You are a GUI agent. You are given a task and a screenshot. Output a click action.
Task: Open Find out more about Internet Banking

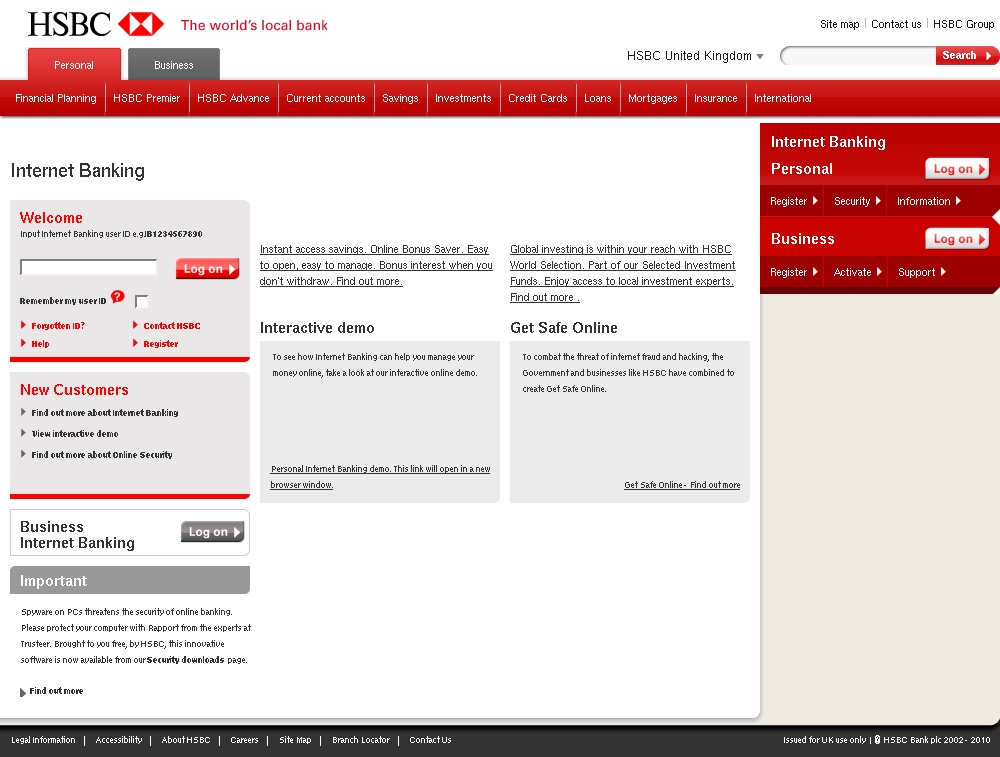point(105,413)
